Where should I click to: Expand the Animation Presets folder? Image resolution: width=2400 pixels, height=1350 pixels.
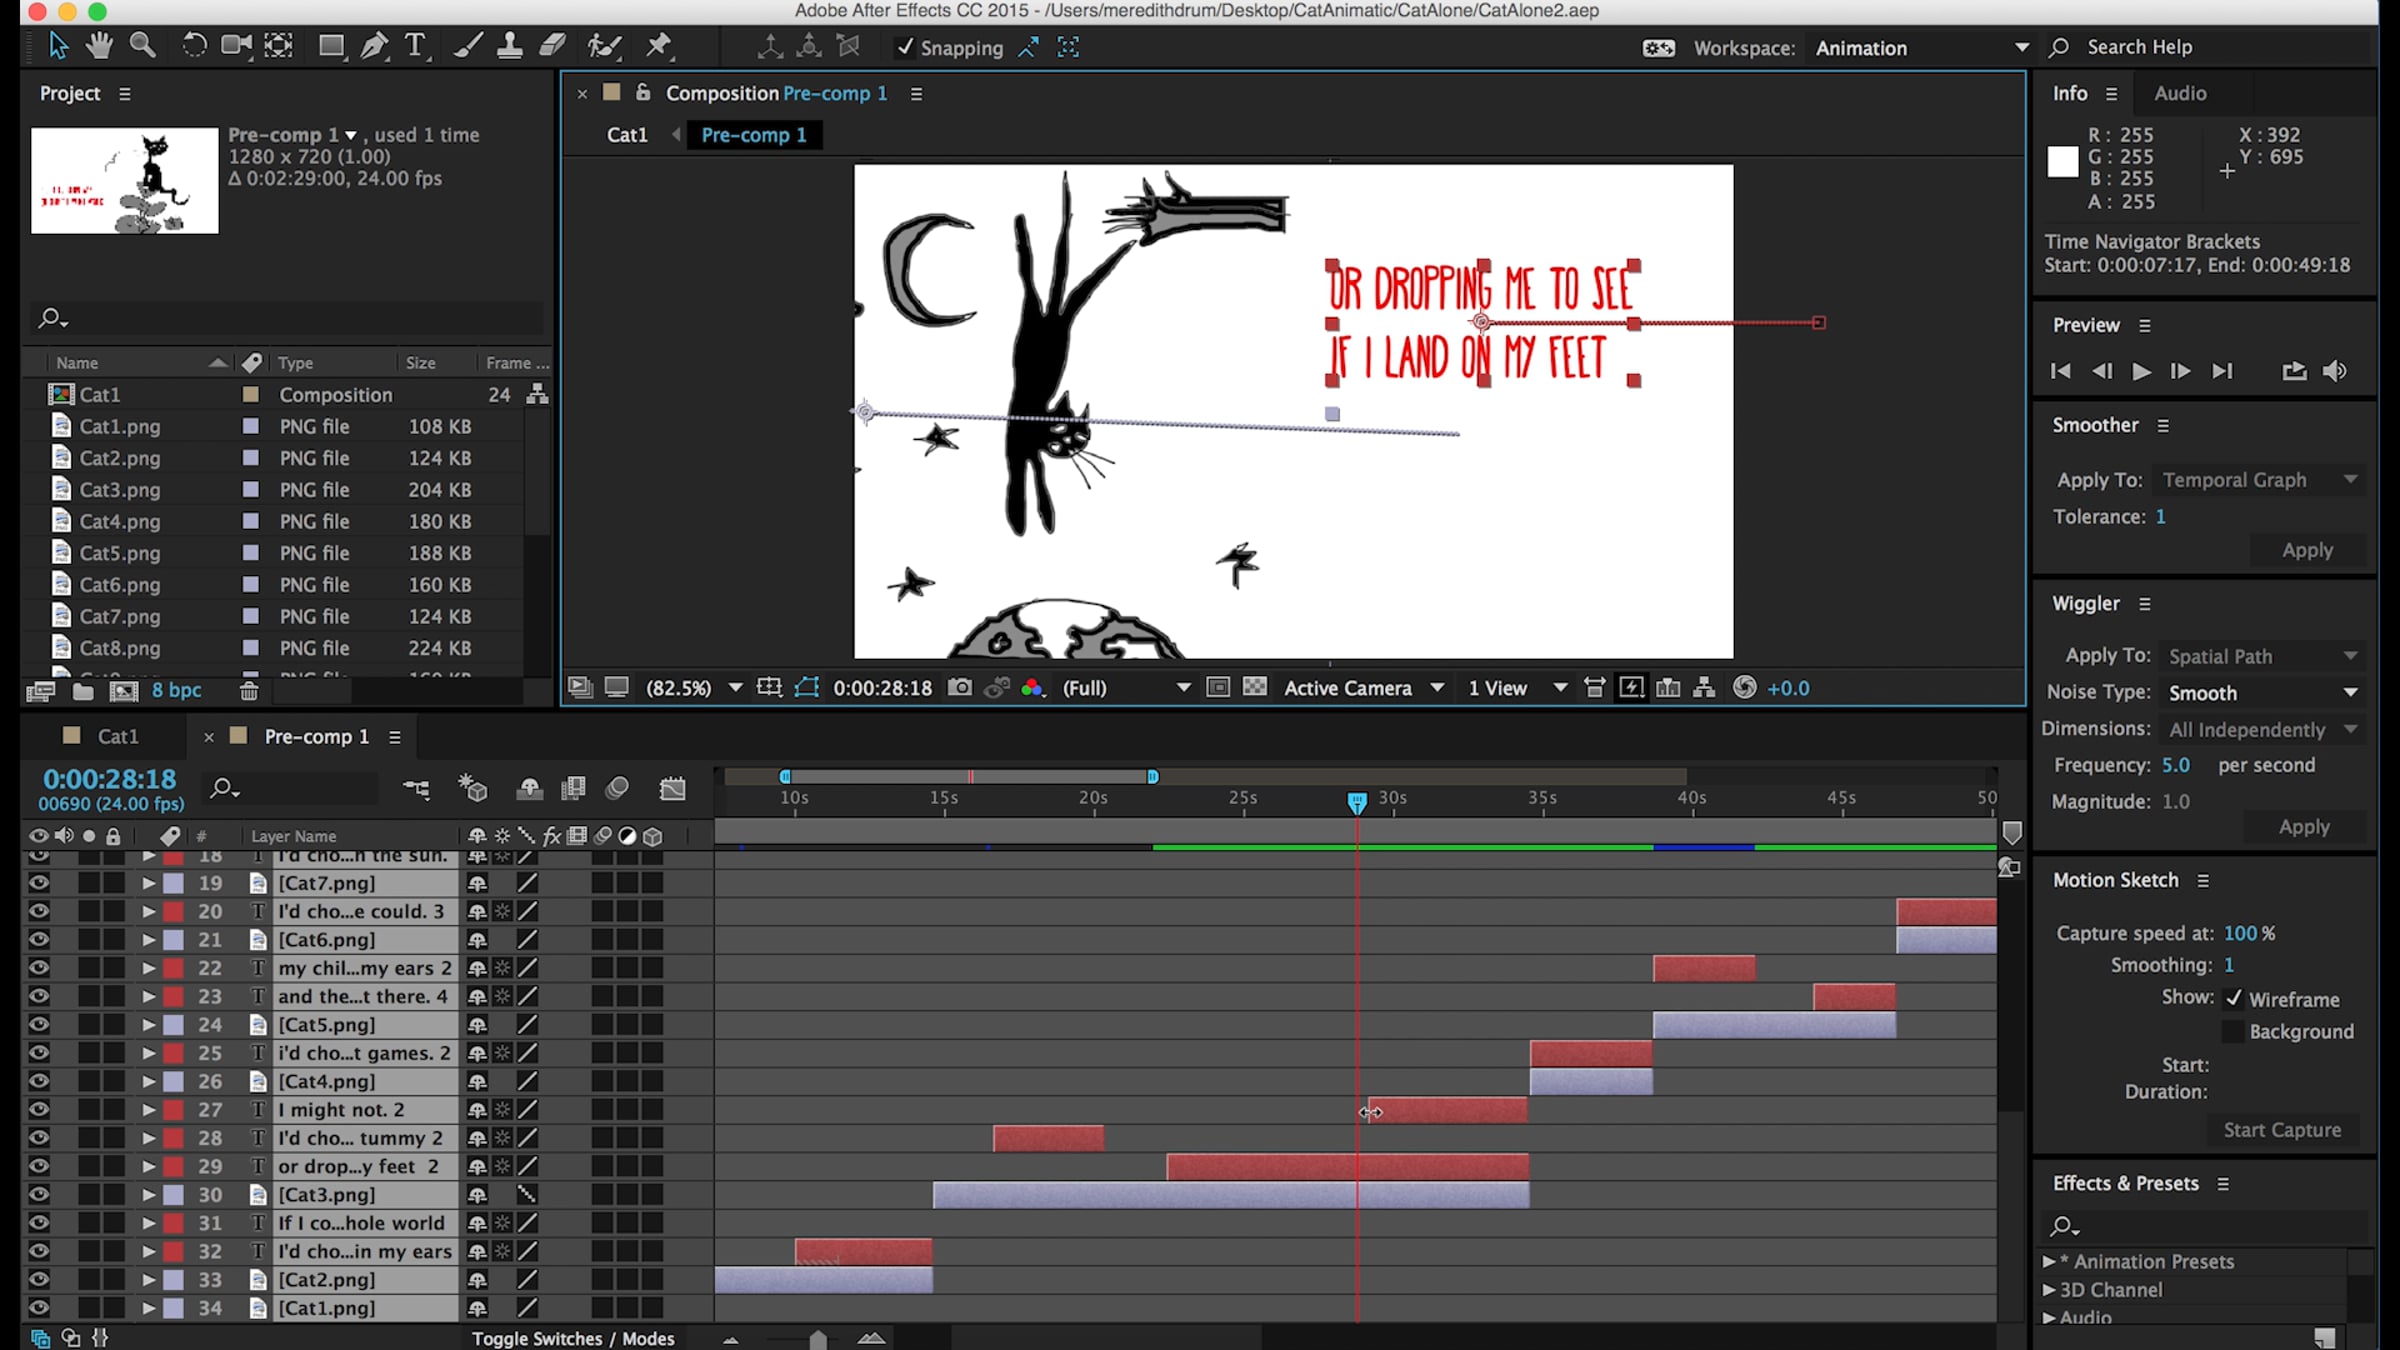tap(2049, 1261)
